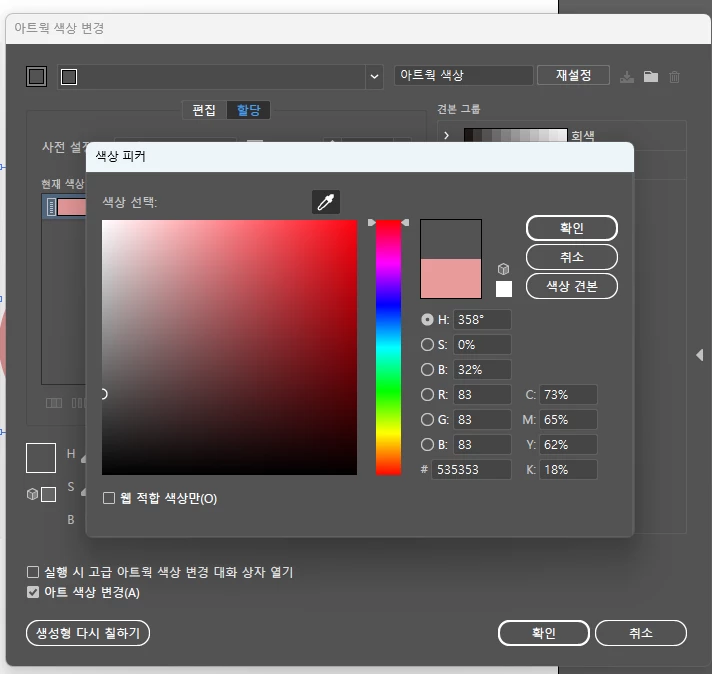Click 확인 in the color picker

click(572, 228)
